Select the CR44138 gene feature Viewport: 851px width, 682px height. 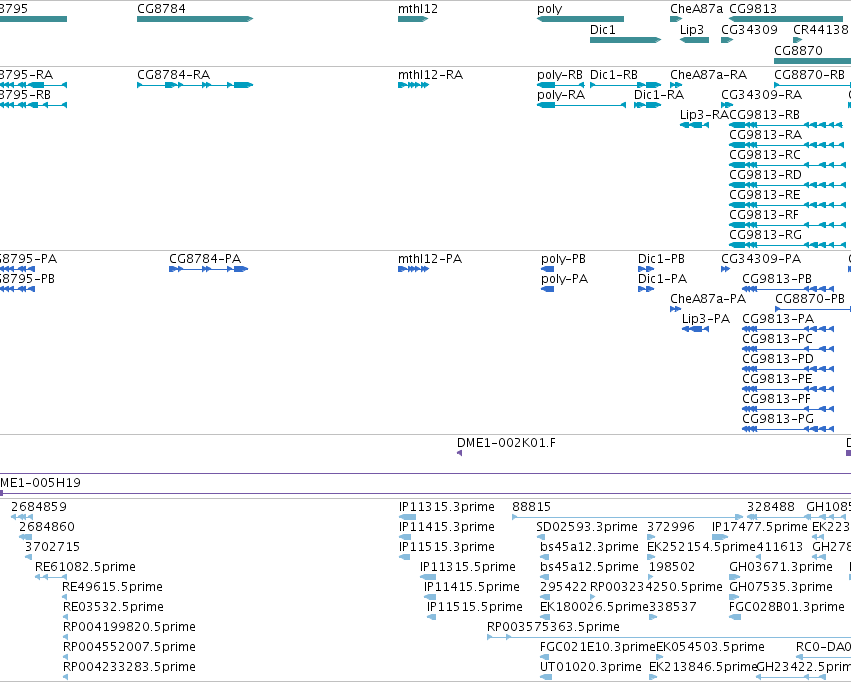coord(797,40)
